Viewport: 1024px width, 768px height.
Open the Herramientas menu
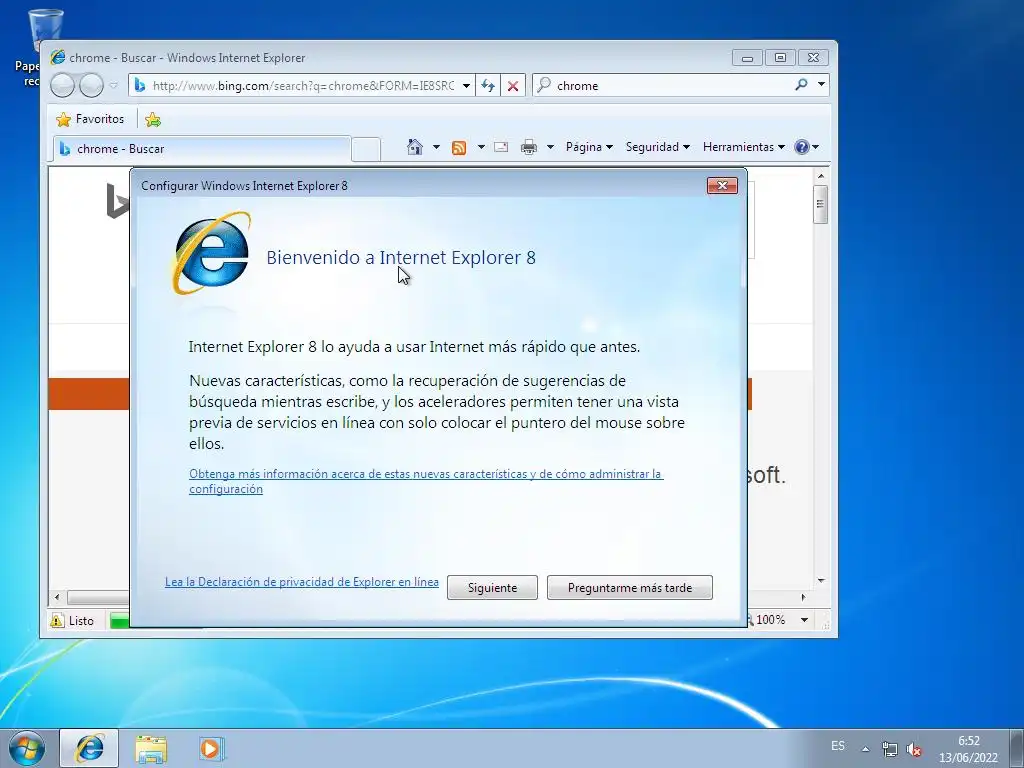[x=744, y=147]
